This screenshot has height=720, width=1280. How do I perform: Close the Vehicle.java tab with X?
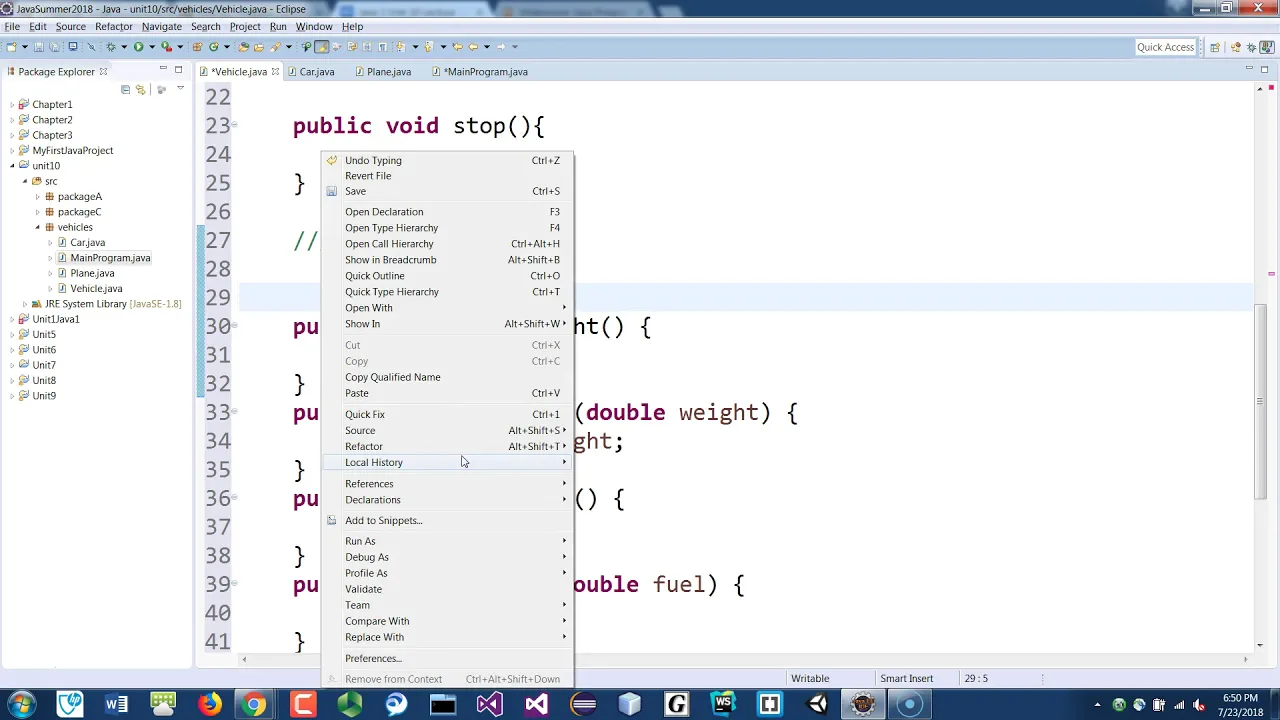pyautogui.click(x=275, y=72)
